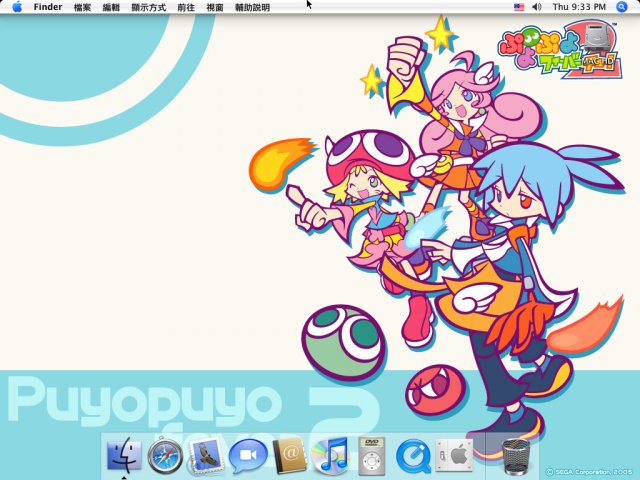Open the Finder application menu
Screen dimensions: 640x480
pyautogui.click(x=48, y=7)
